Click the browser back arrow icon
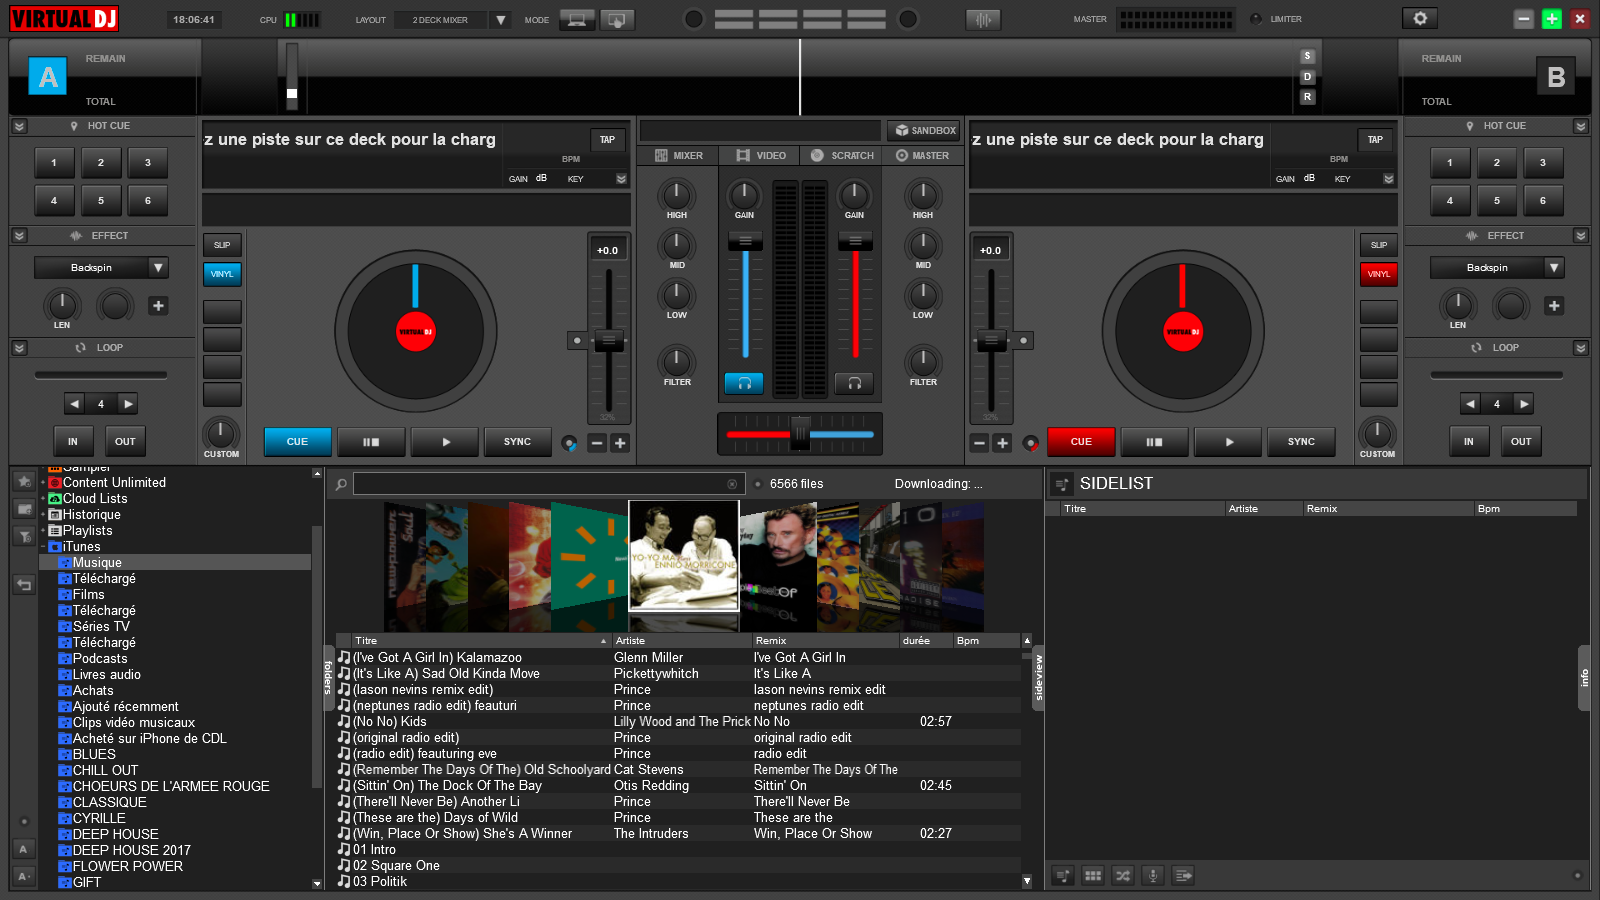Viewport: 1600px width, 900px height. [24, 584]
